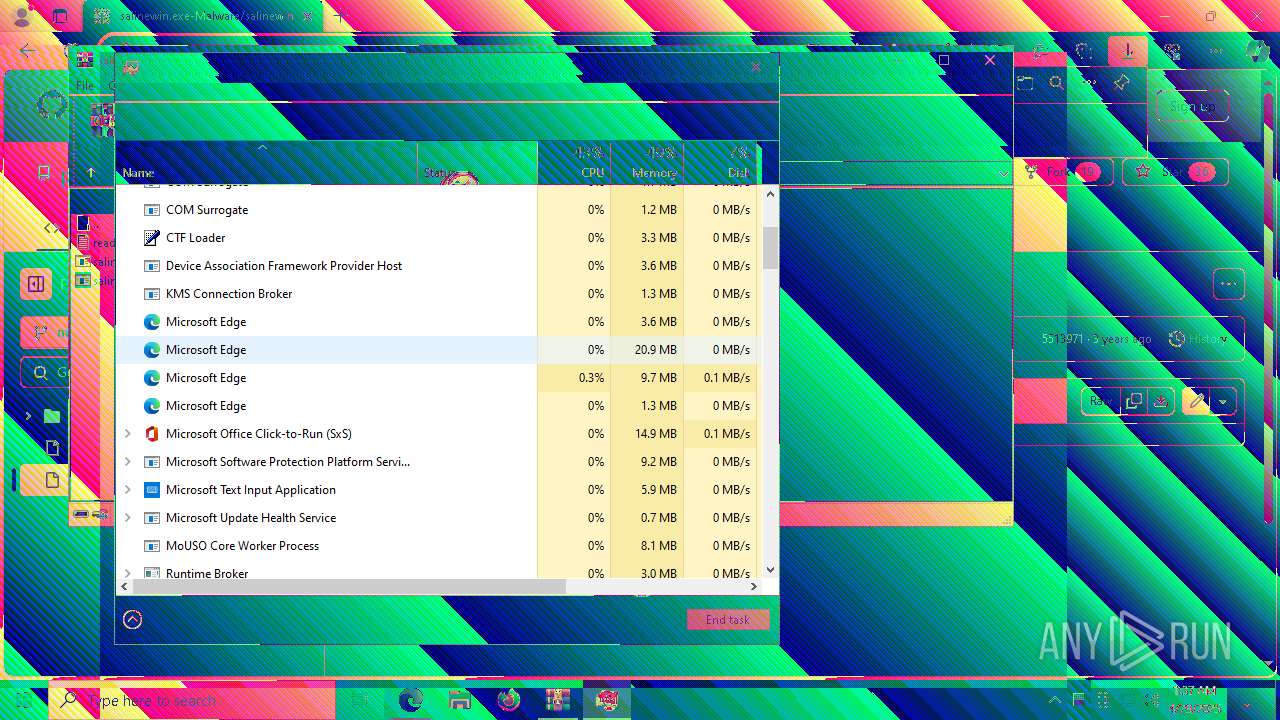Show hidden system tray icons

1054,700
